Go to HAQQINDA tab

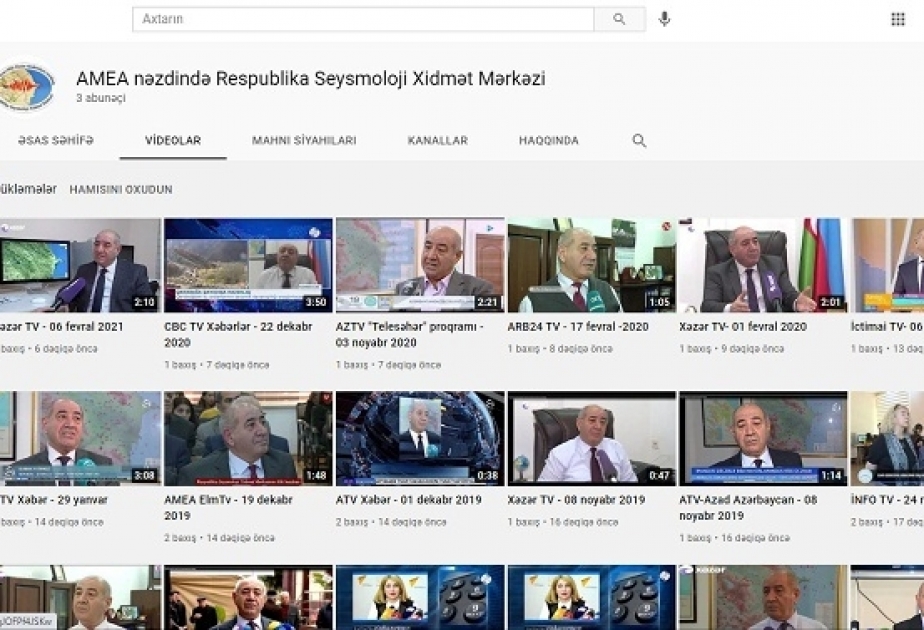(x=549, y=140)
